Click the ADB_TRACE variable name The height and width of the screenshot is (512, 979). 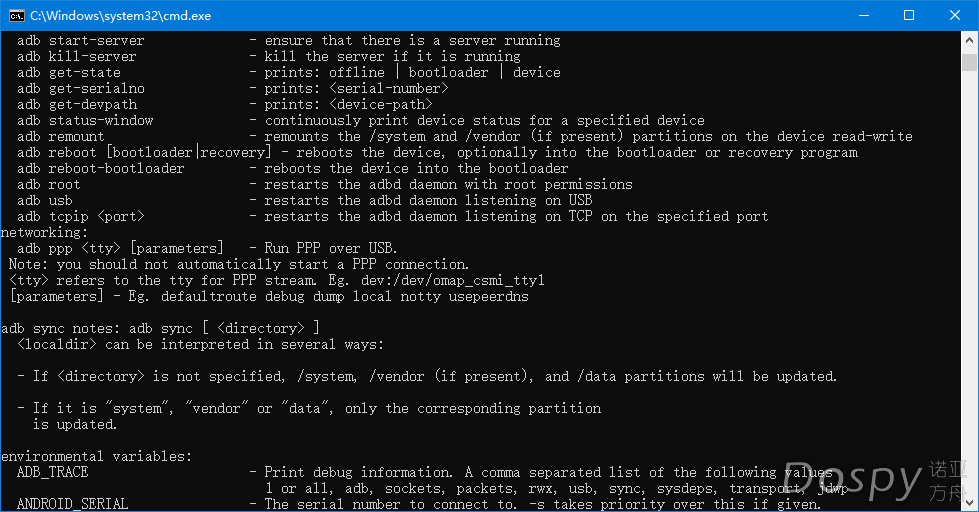point(52,472)
